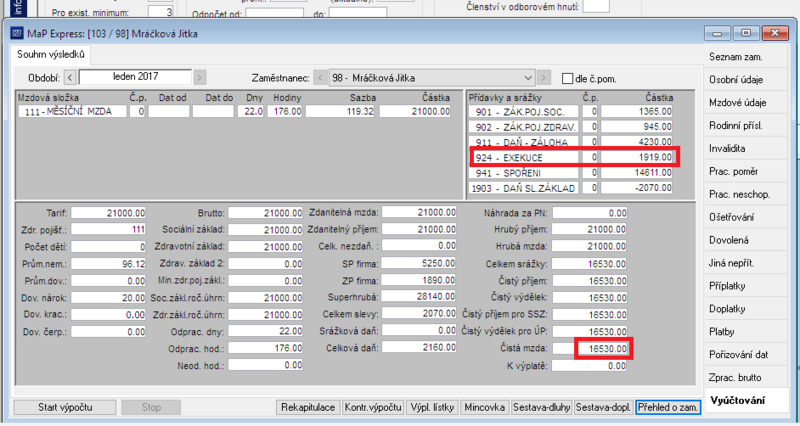This screenshot has width=800, height=426.
Task: Click the Celkem slevy field showing 2070.00
Action: click(x=419, y=314)
